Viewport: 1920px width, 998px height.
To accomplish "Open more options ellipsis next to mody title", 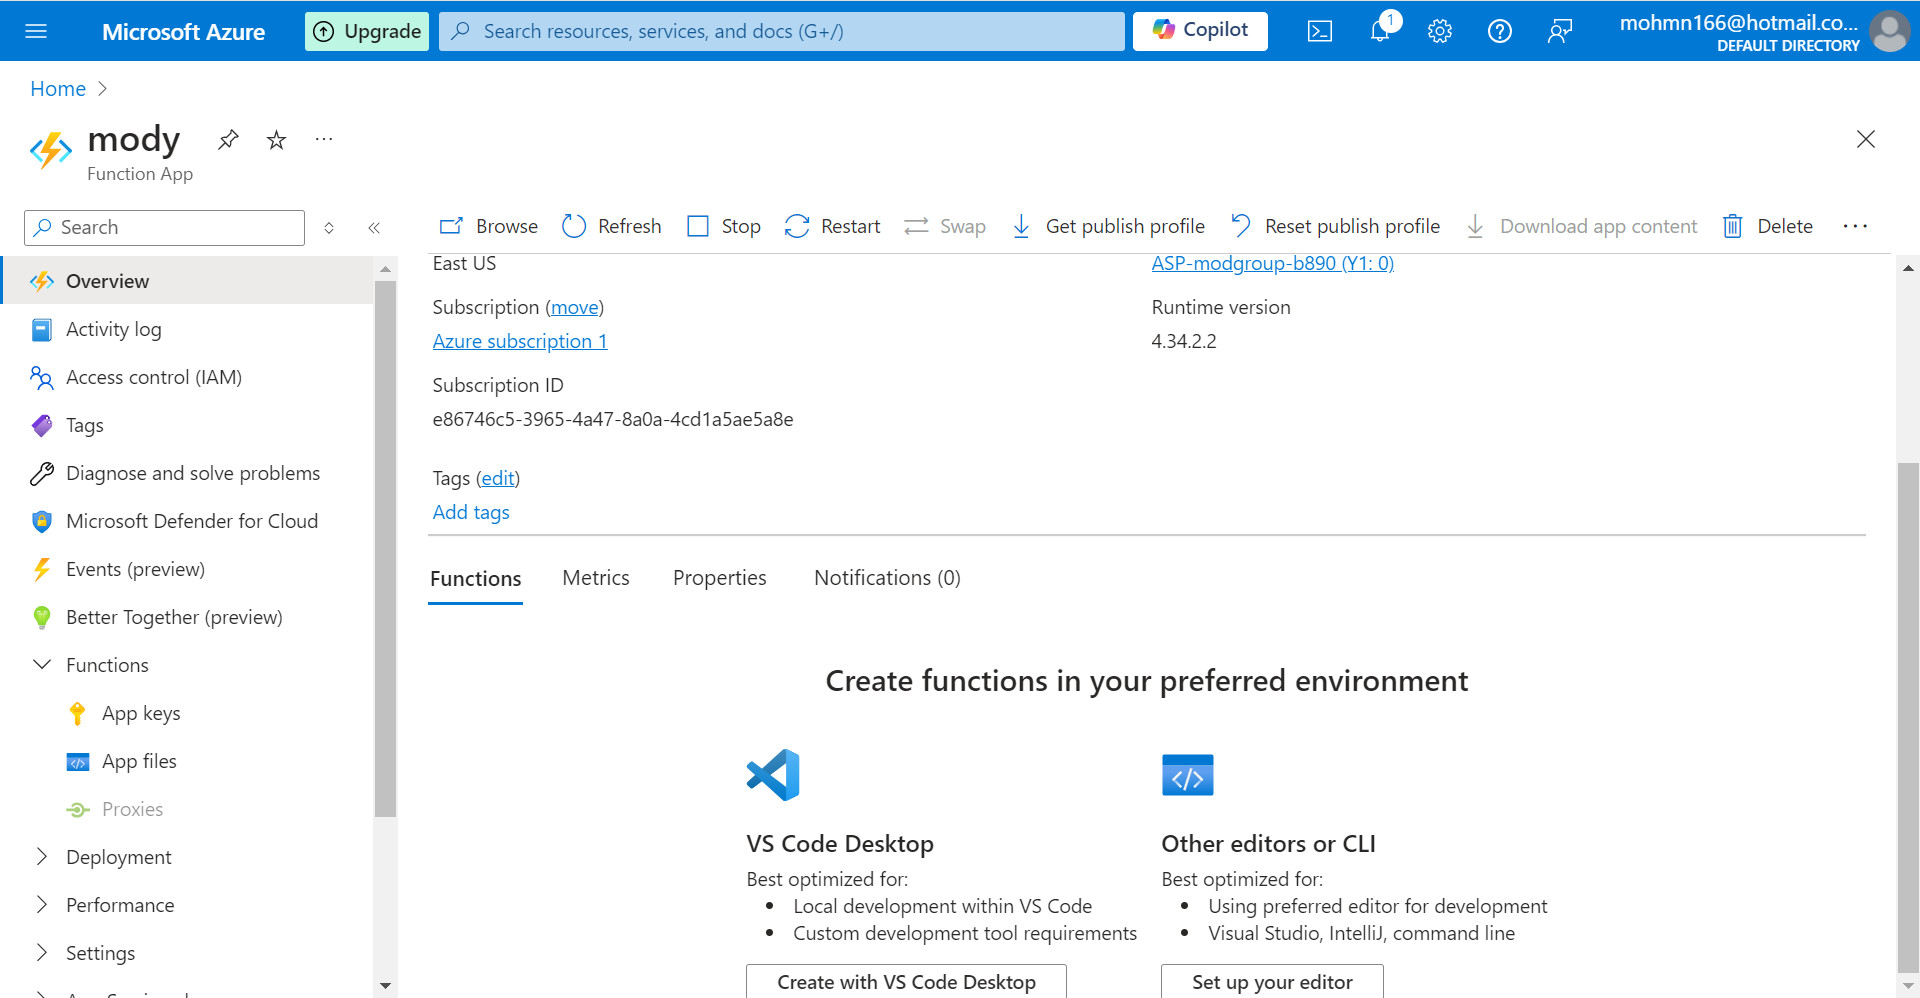I will pyautogui.click(x=323, y=140).
